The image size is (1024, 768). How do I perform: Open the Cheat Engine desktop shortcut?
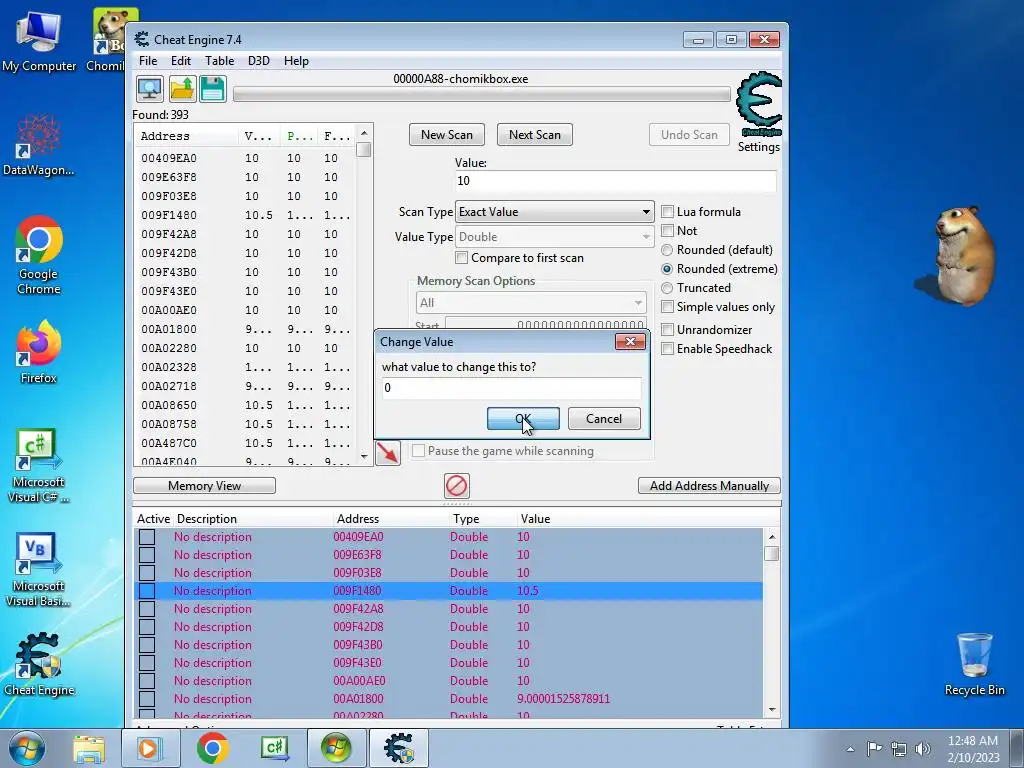[x=39, y=664]
